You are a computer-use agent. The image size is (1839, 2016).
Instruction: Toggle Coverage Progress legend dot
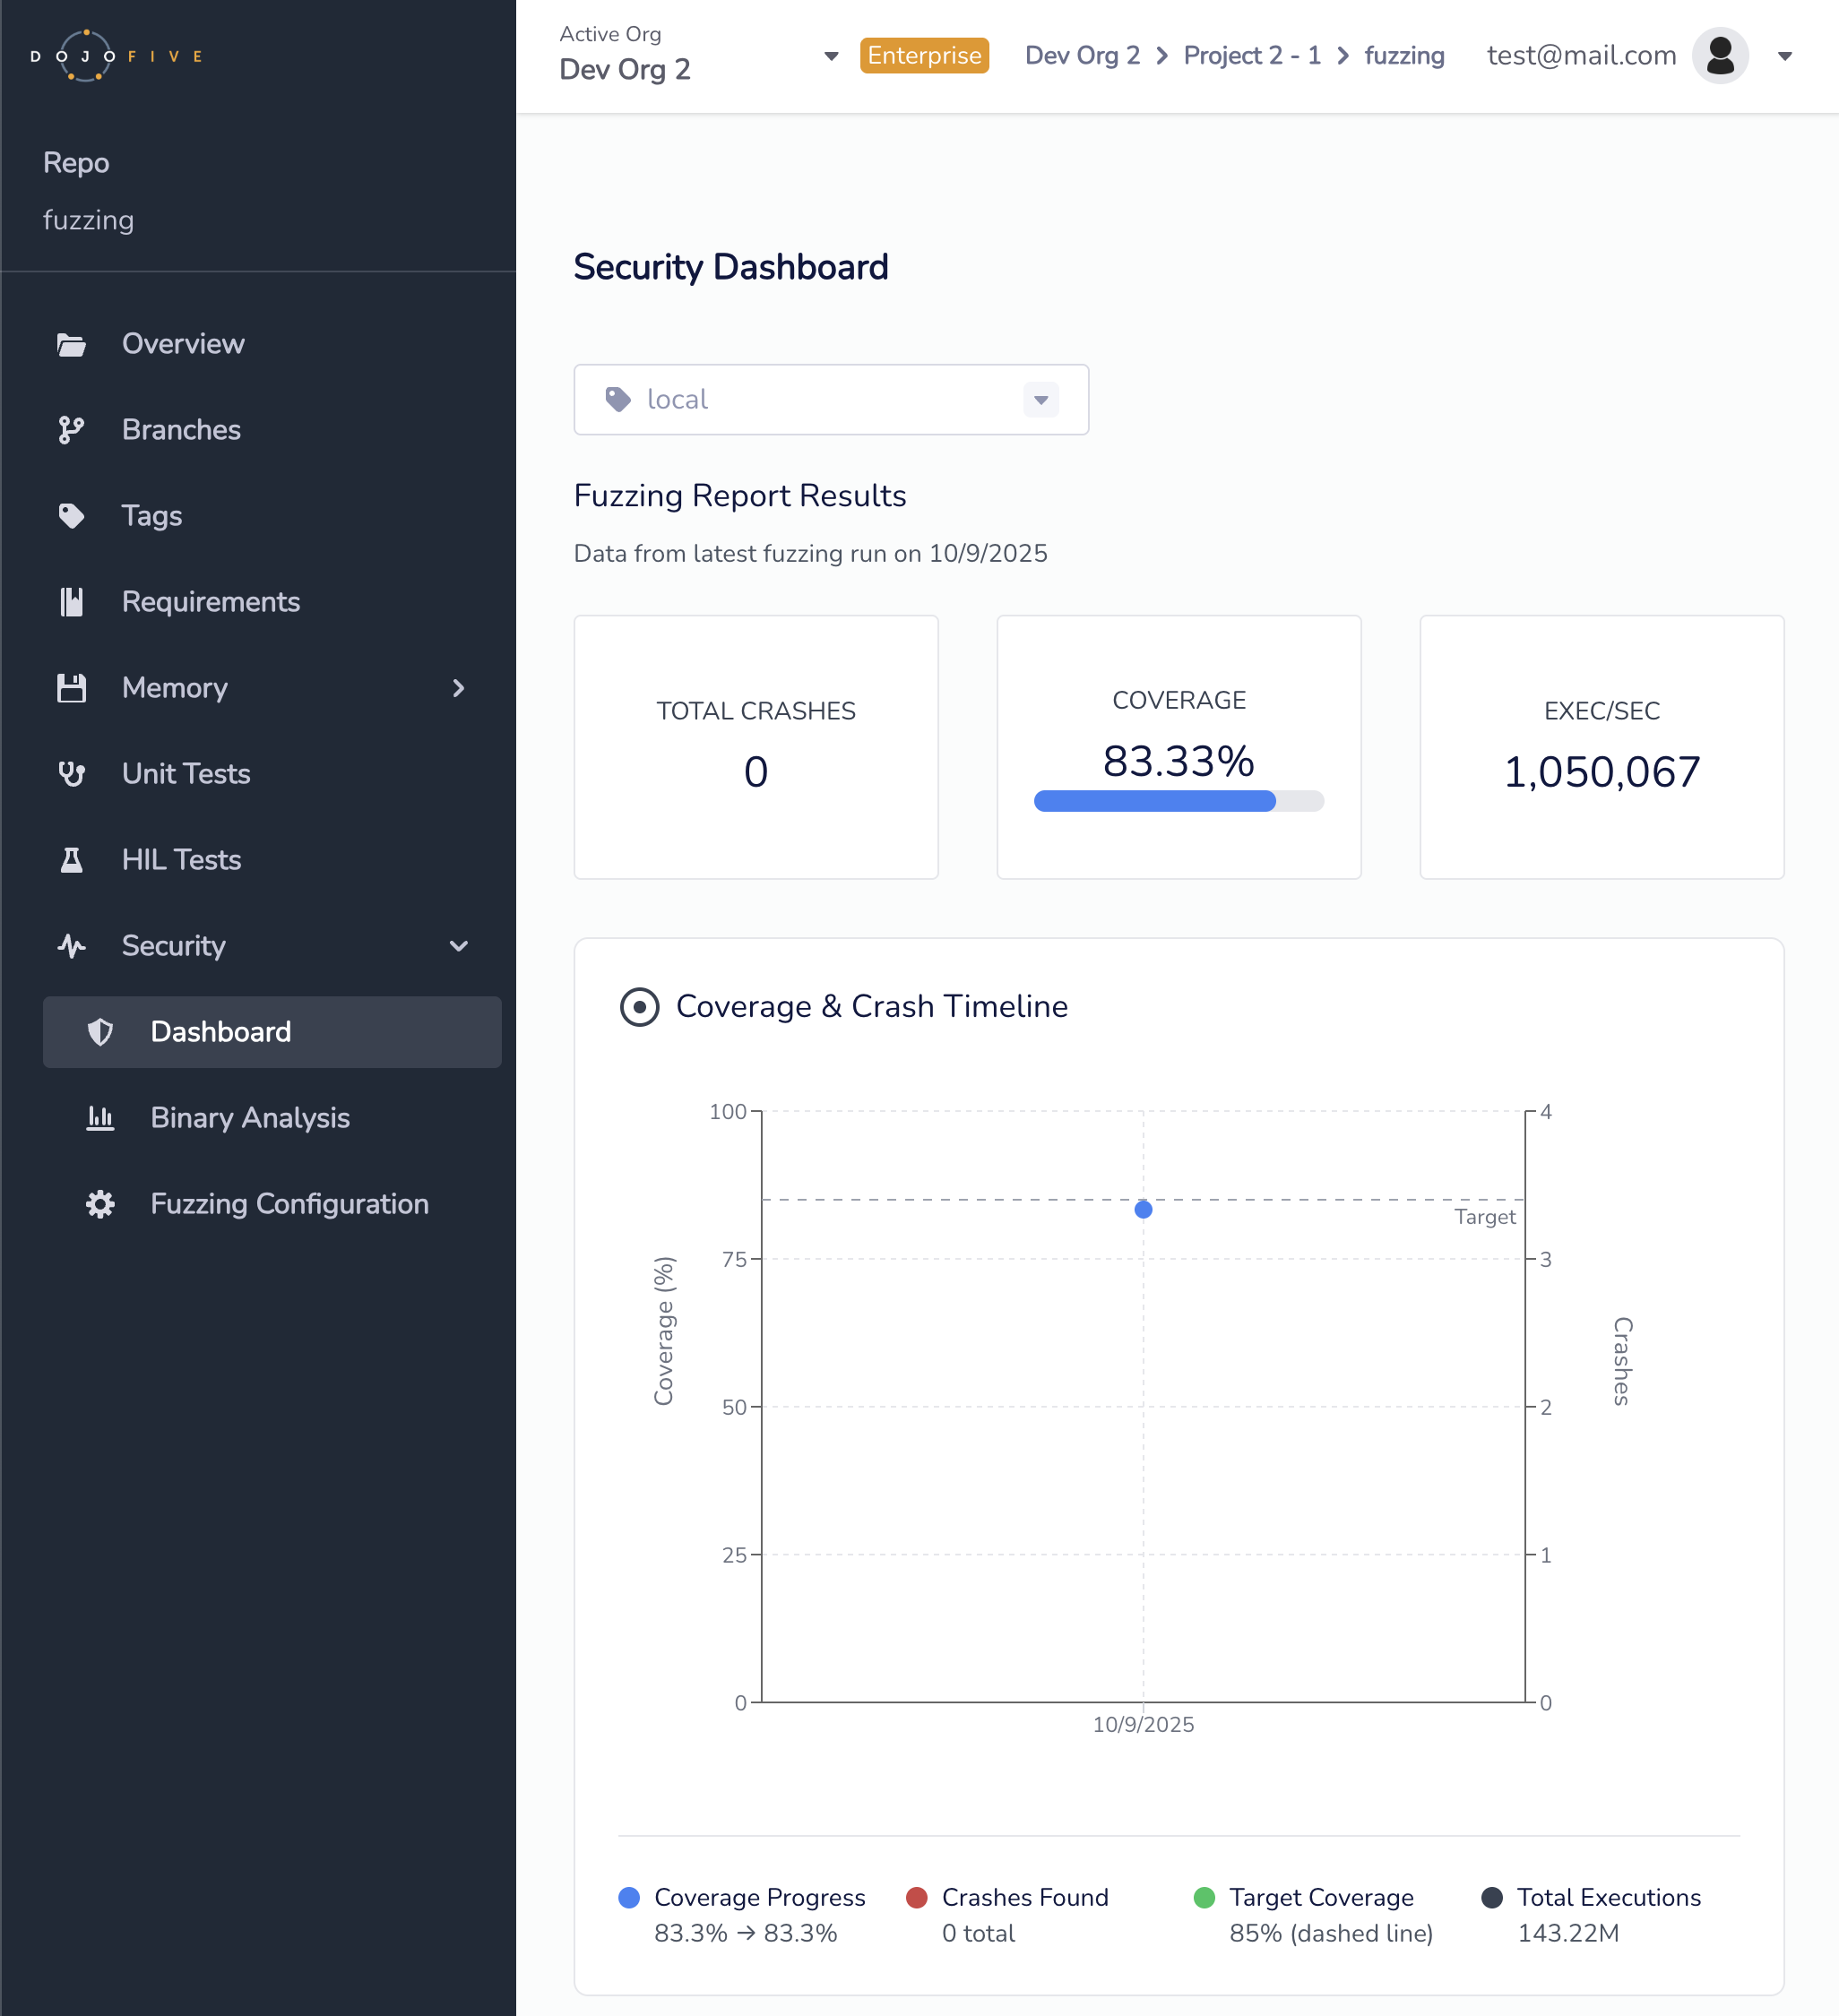point(629,1898)
